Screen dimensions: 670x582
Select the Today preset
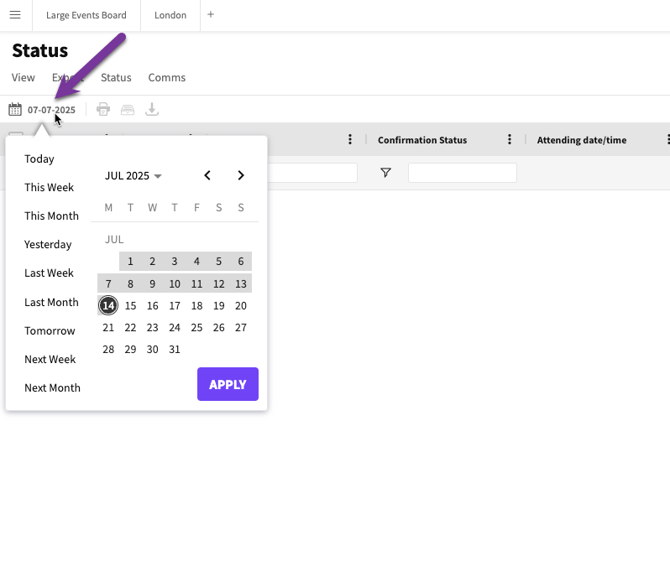point(39,159)
